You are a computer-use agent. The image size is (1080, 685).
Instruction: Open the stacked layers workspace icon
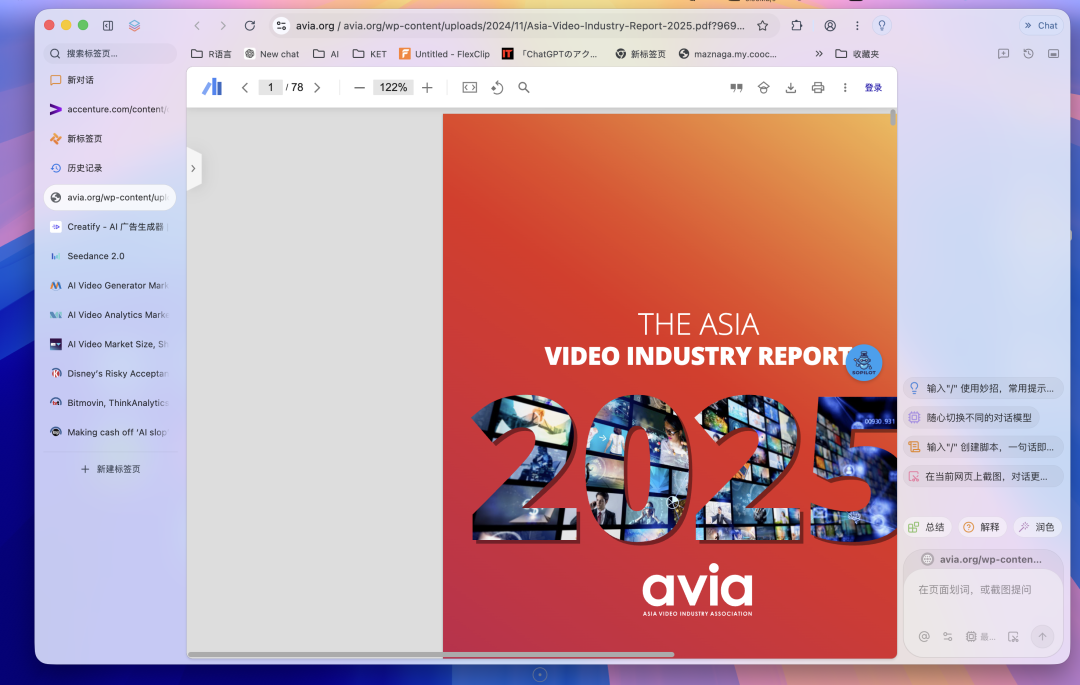point(134,25)
